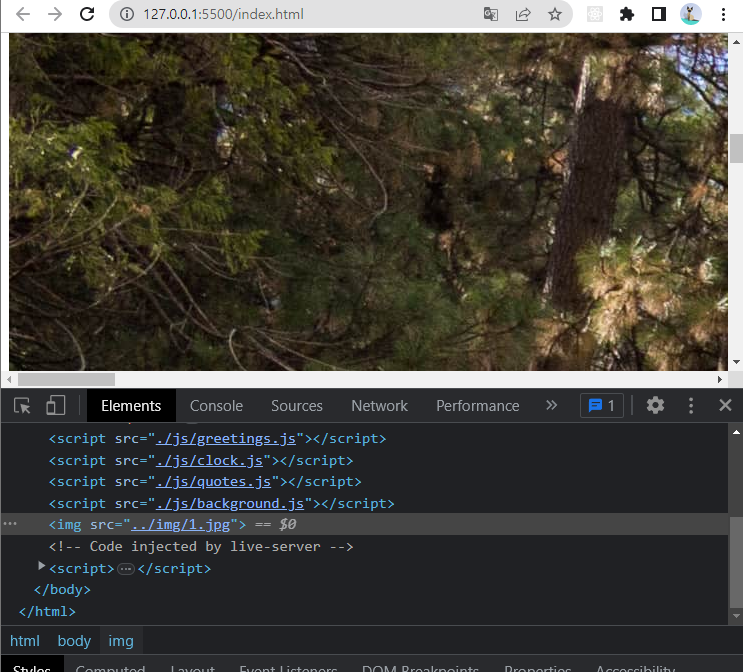View site information icon in address bar

pos(127,14)
